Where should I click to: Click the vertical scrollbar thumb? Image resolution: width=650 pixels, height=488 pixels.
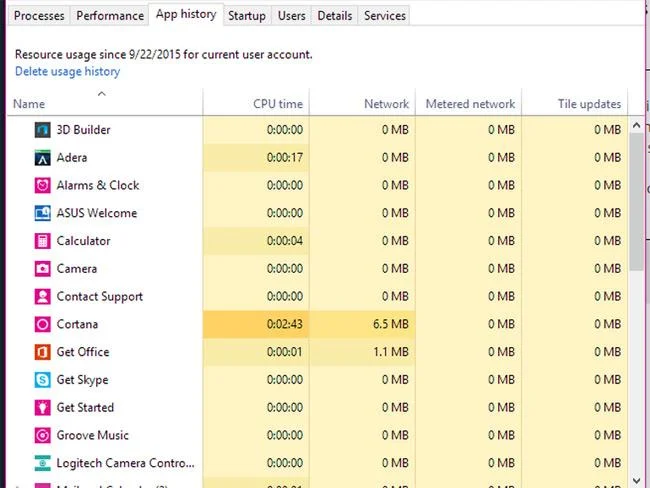pos(636,202)
